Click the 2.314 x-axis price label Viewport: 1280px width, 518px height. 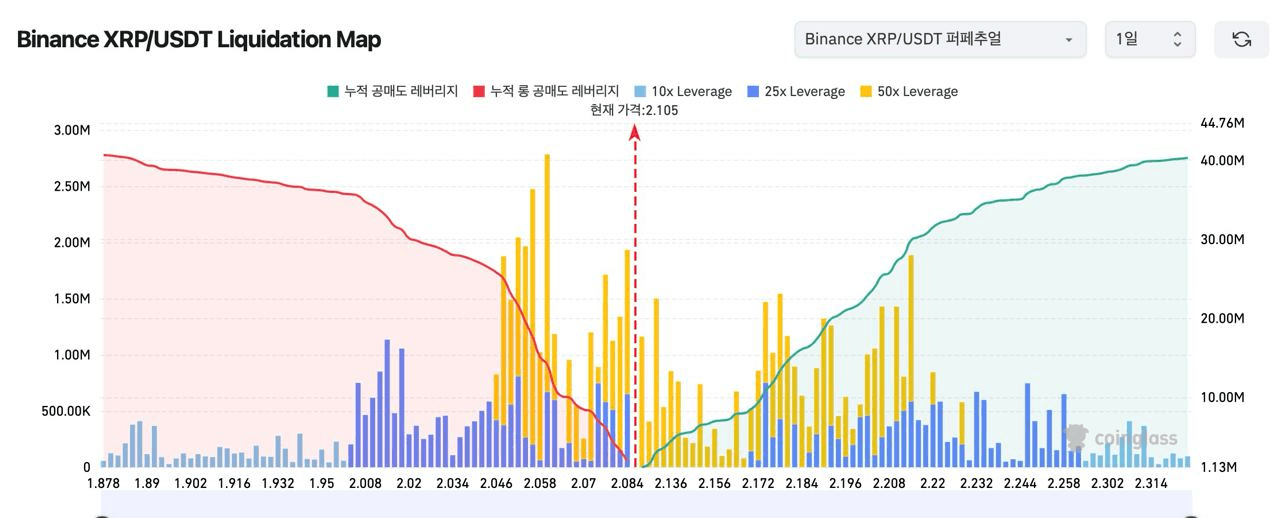1151,484
